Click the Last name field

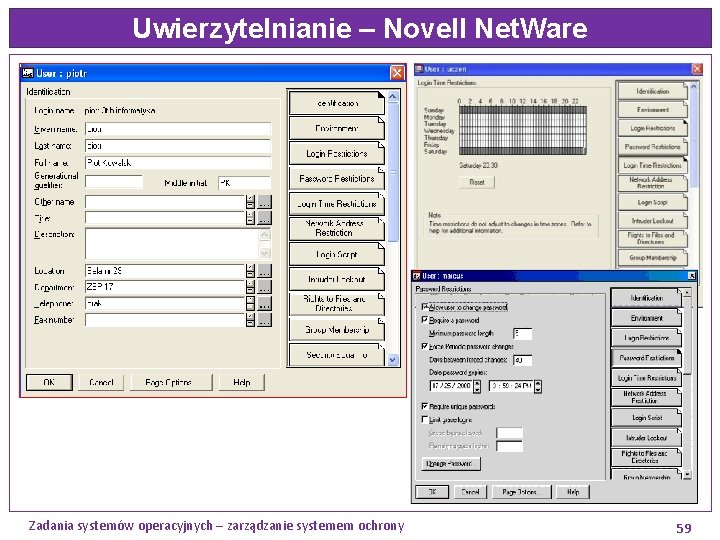[178, 146]
